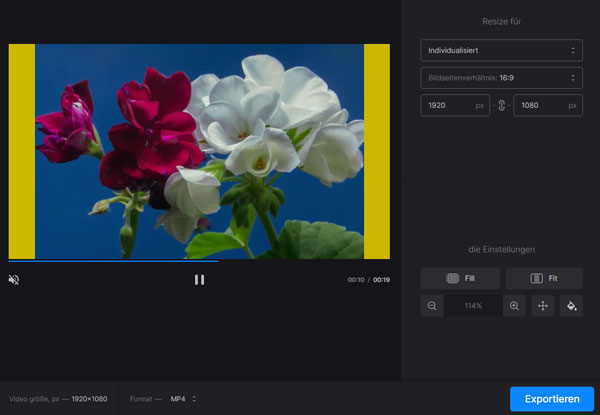This screenshot has height=415, width=600.
Task: Open the paint bucket background color picker
Action: tap(571, 307)
